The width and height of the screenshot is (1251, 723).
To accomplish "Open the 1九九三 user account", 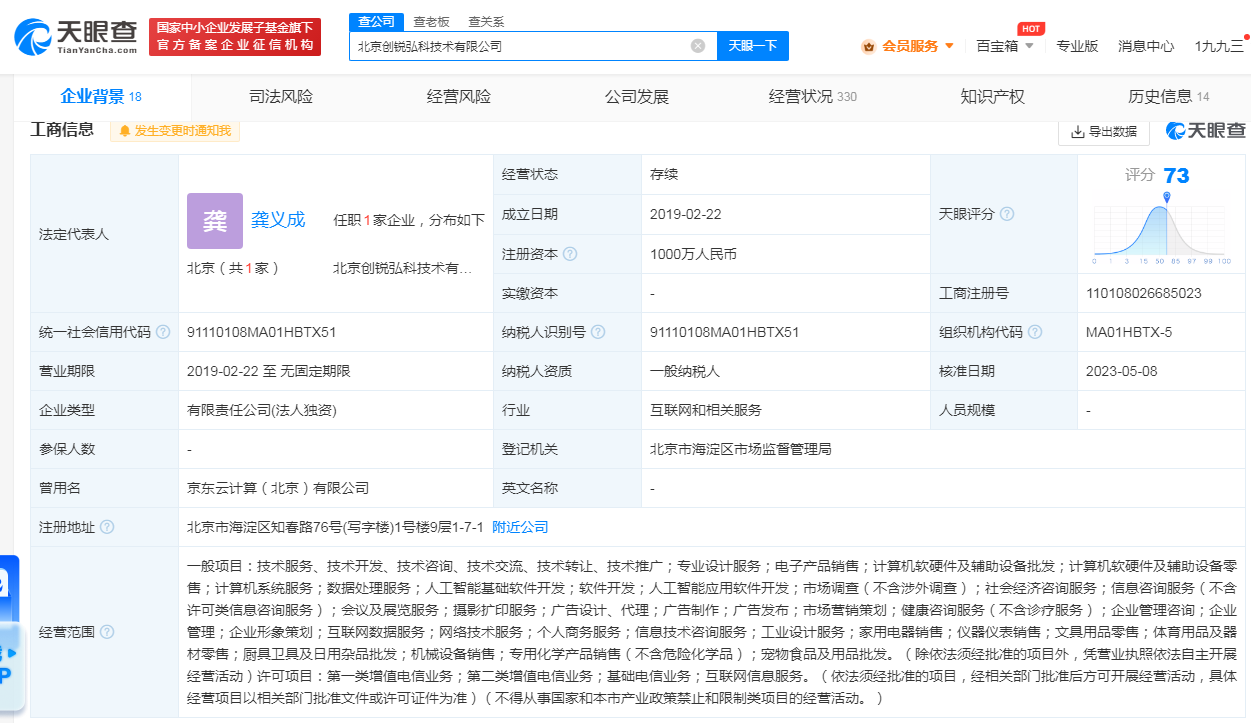I will click(1219, 46).
